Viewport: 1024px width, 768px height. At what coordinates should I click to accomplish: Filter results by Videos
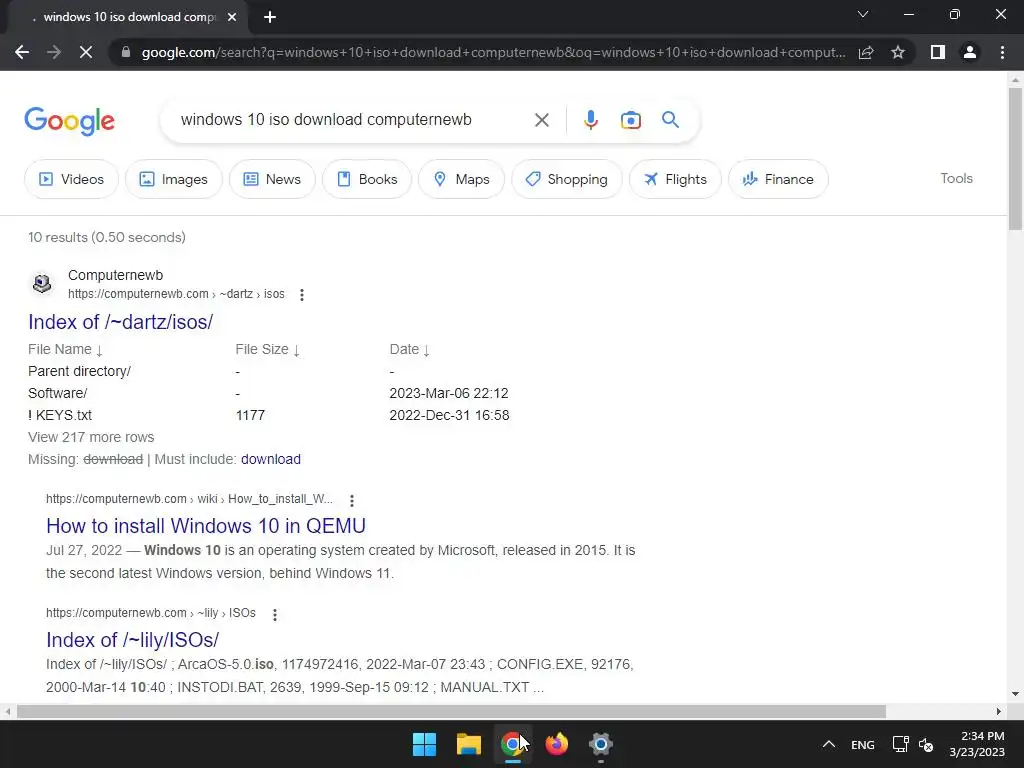[72, 179]
